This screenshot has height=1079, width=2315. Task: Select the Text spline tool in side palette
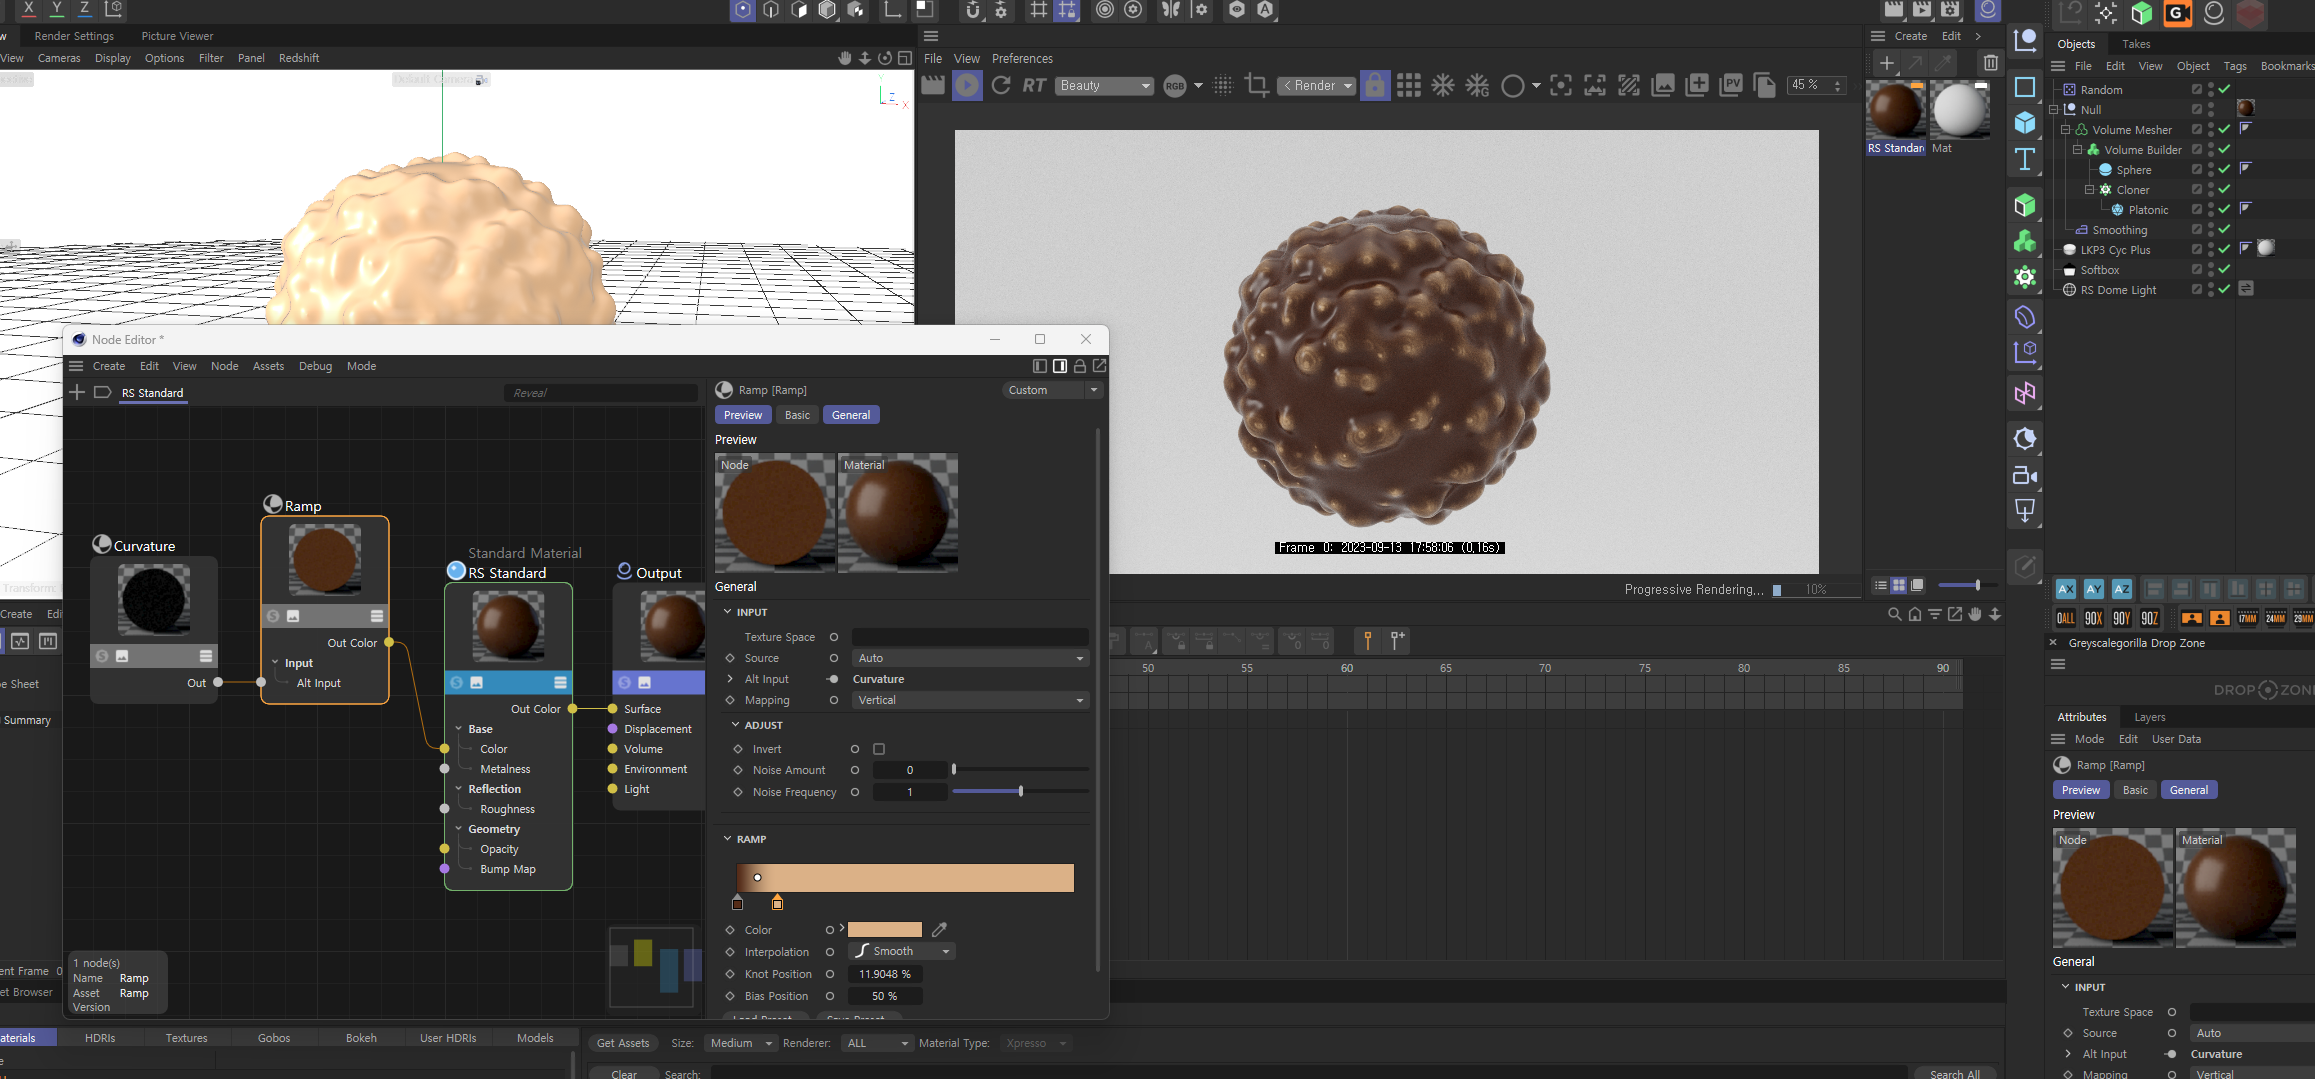tap(2025, 159)
